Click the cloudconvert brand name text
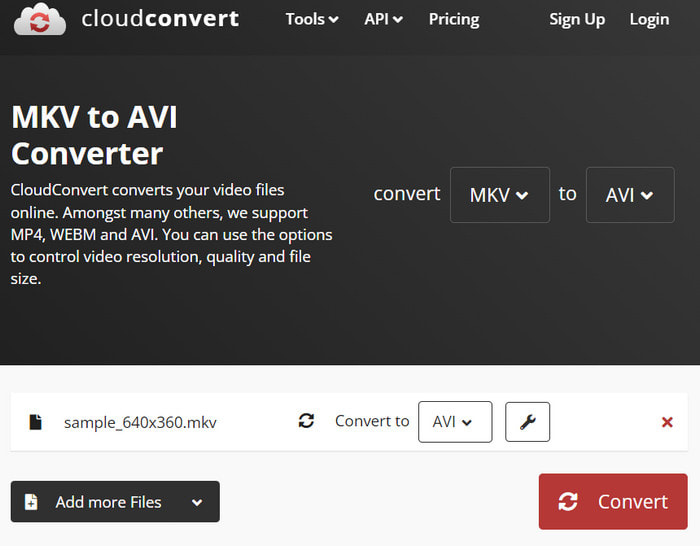 (160, 19)
